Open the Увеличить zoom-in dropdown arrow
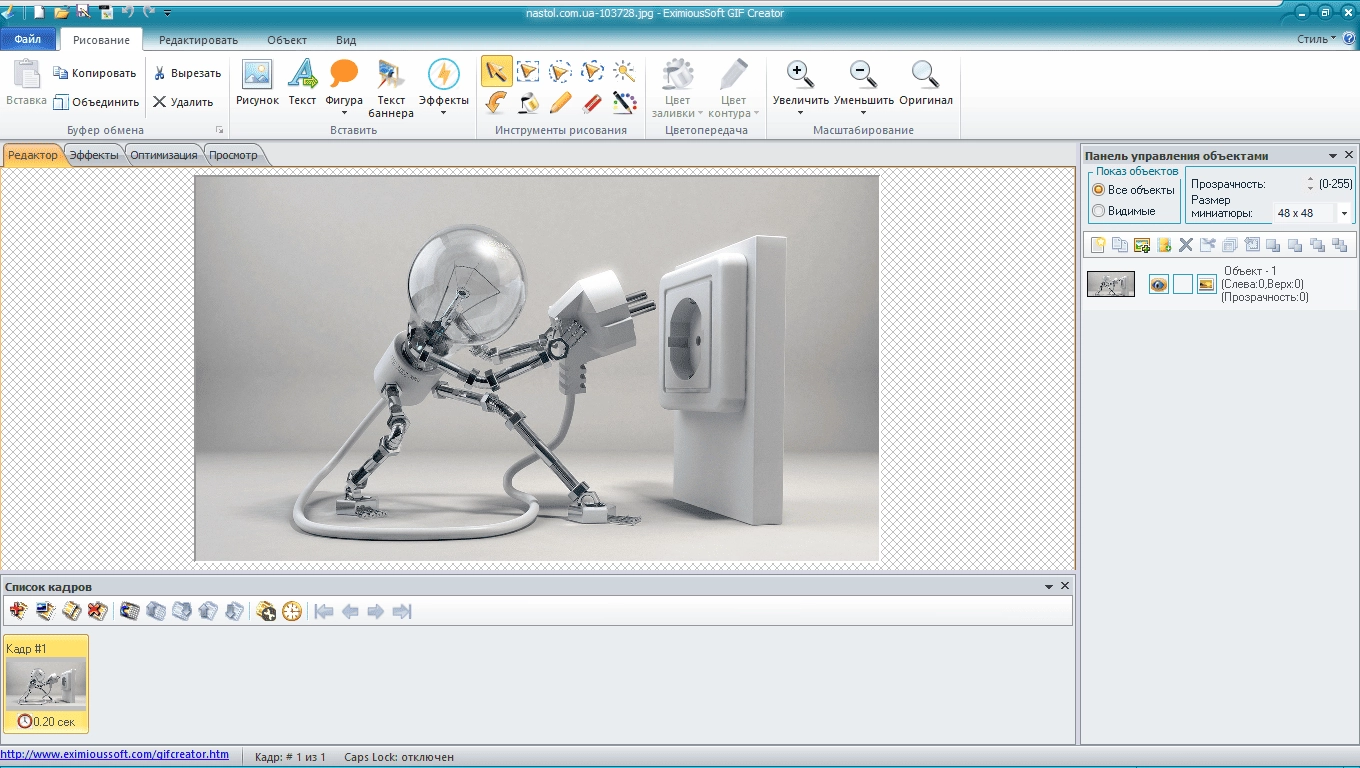Viewport: 1360px width, 768px height. coord(800,113)
